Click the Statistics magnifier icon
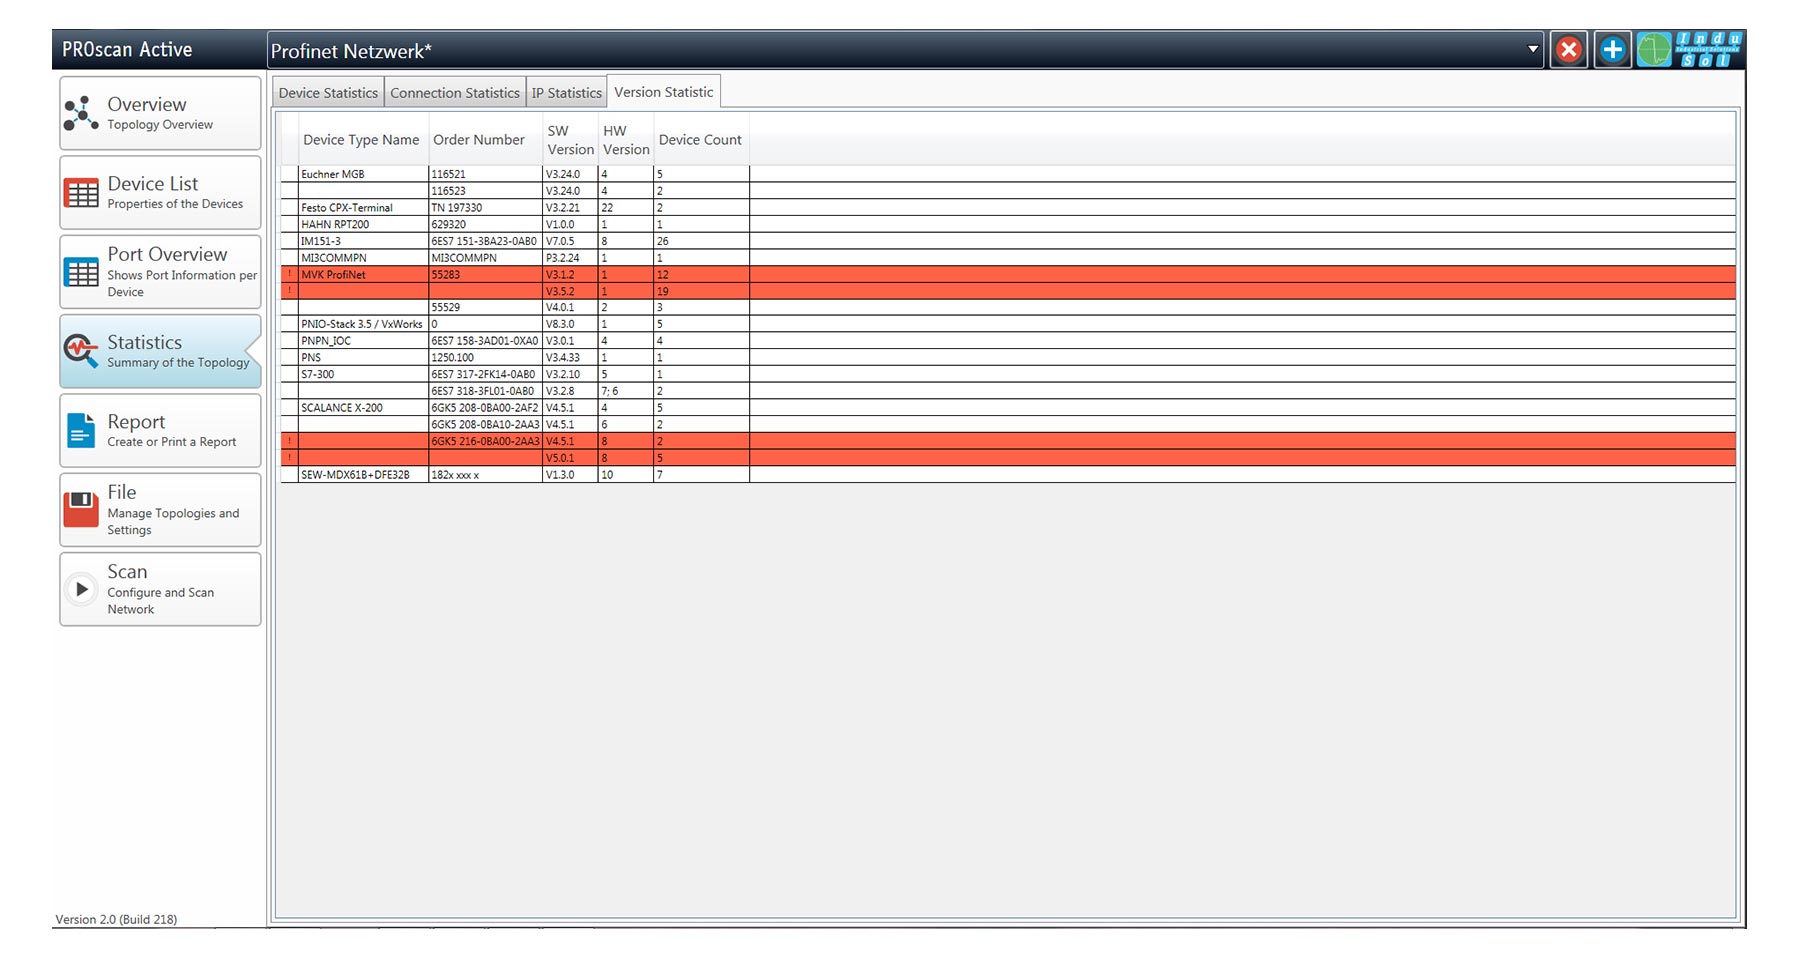The height and width of the screenshot is (957, 1800). click(81, 351)
